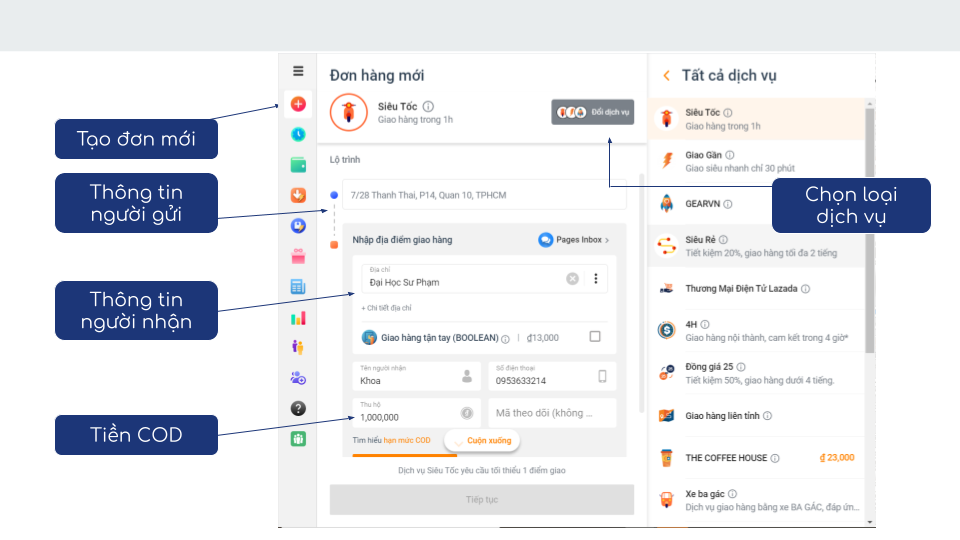Click the info icon beside the Siêu Tốc header
Viewport: 960px width, 540px height.
pyautogui.click(x=429, y=107)
